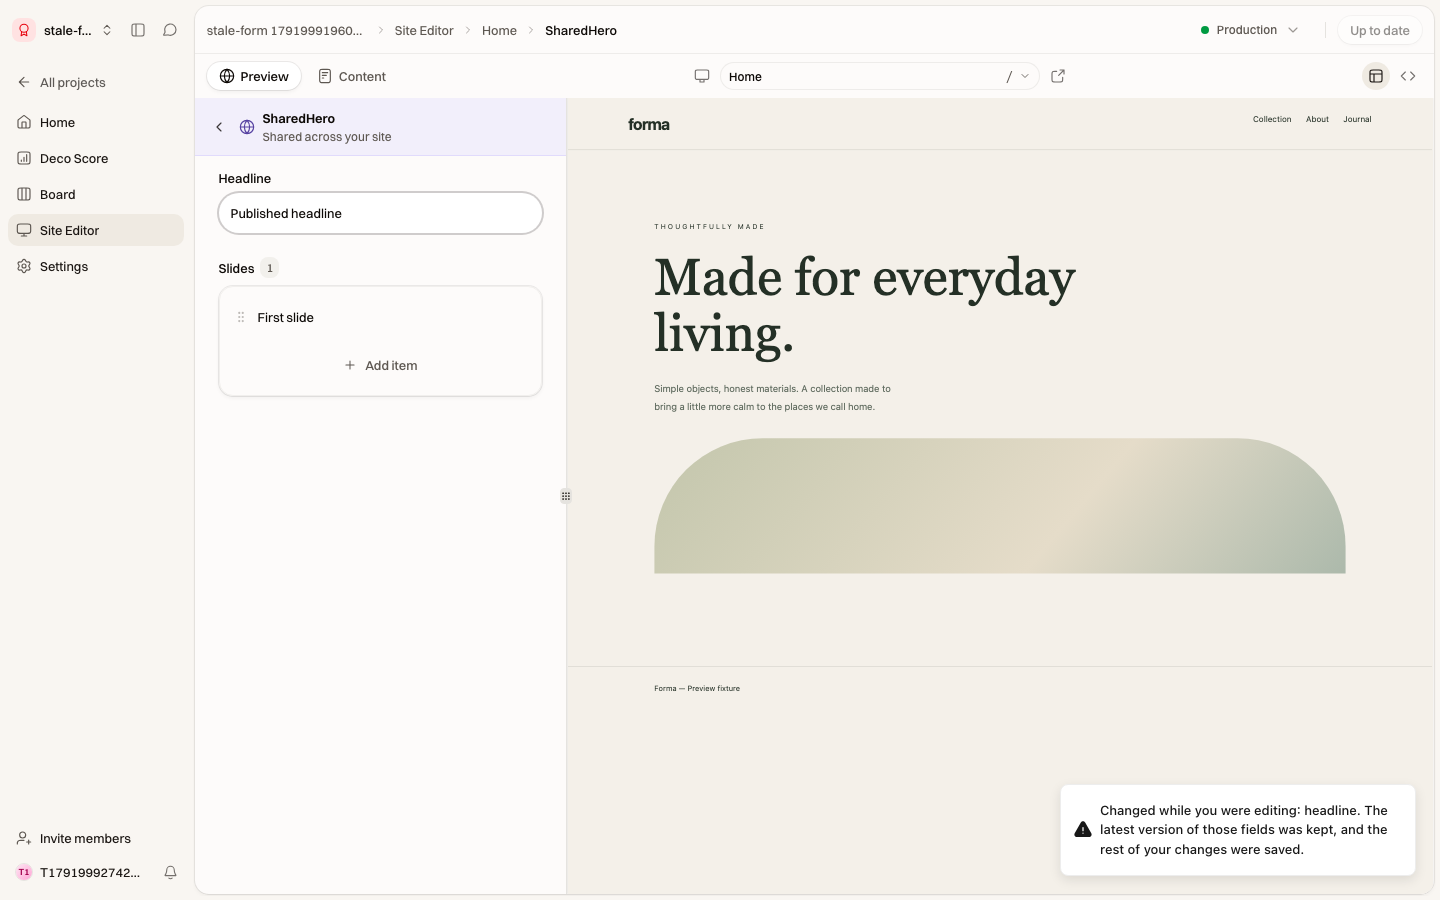Go back from SharedHero panel
The height and width of the screenshot is (900, 1440).
219,127
